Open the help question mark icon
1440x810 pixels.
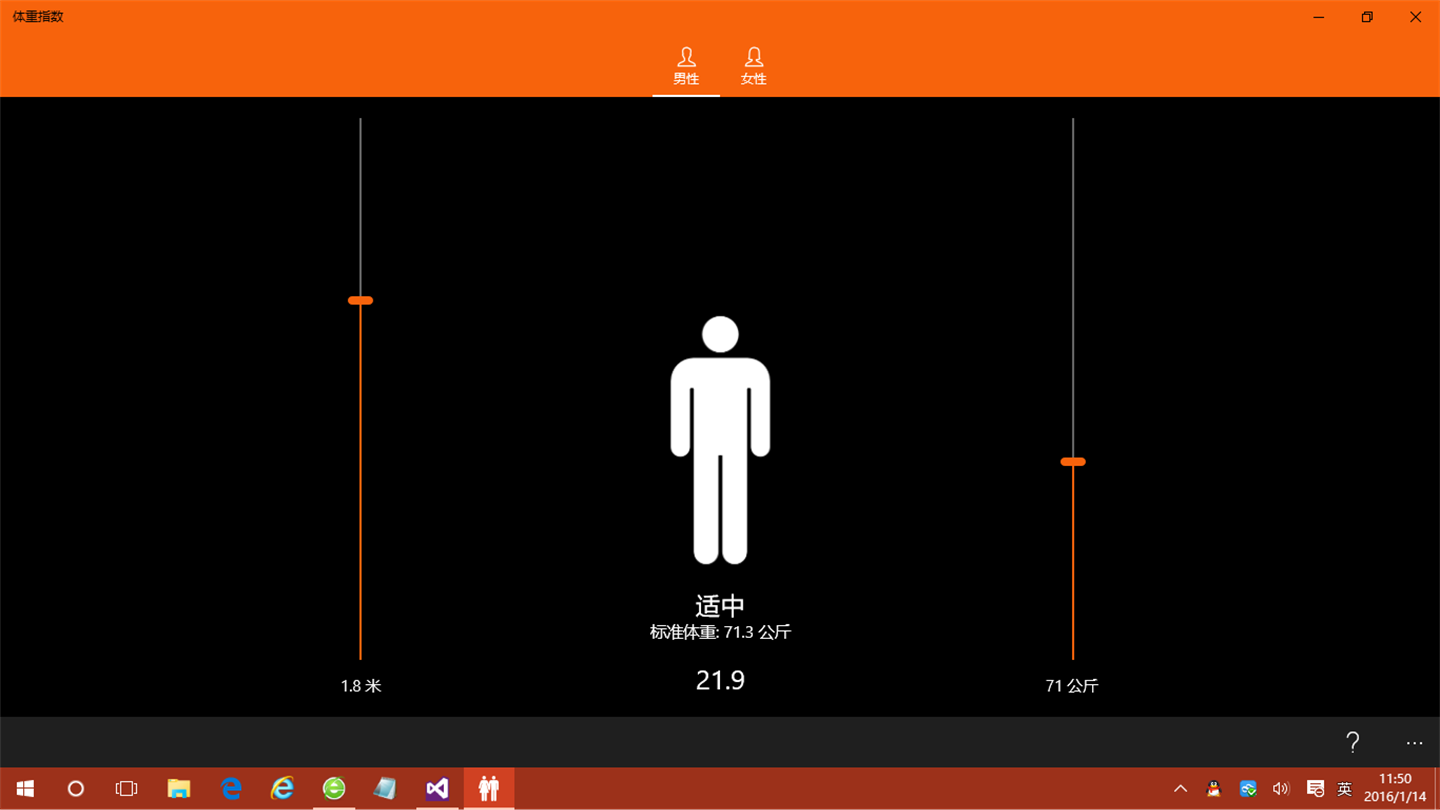coord(1352,742)
